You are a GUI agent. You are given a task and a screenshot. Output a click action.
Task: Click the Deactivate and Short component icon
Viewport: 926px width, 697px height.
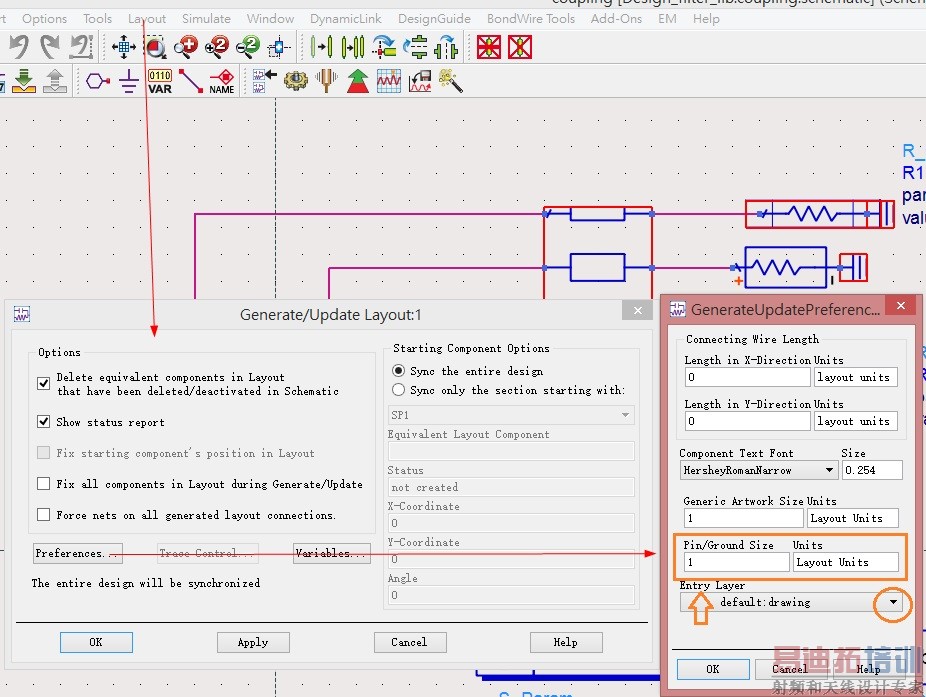520,47
